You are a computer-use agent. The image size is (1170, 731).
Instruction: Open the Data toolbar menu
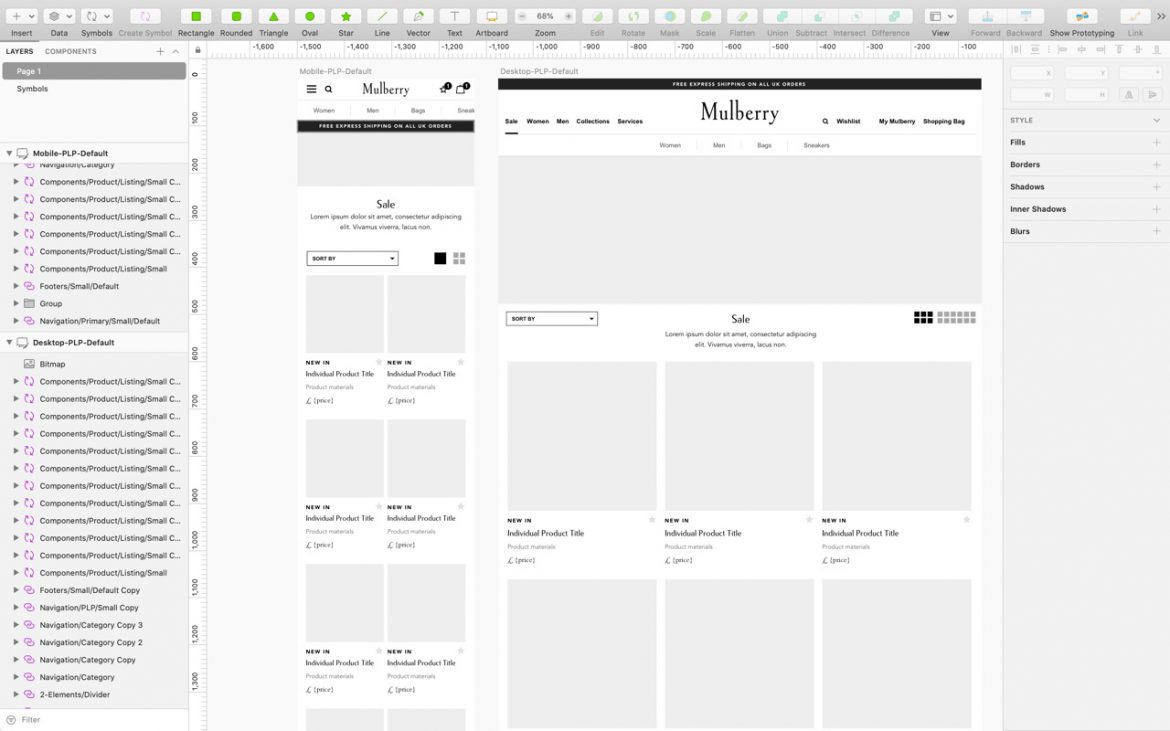coord(59,16)
